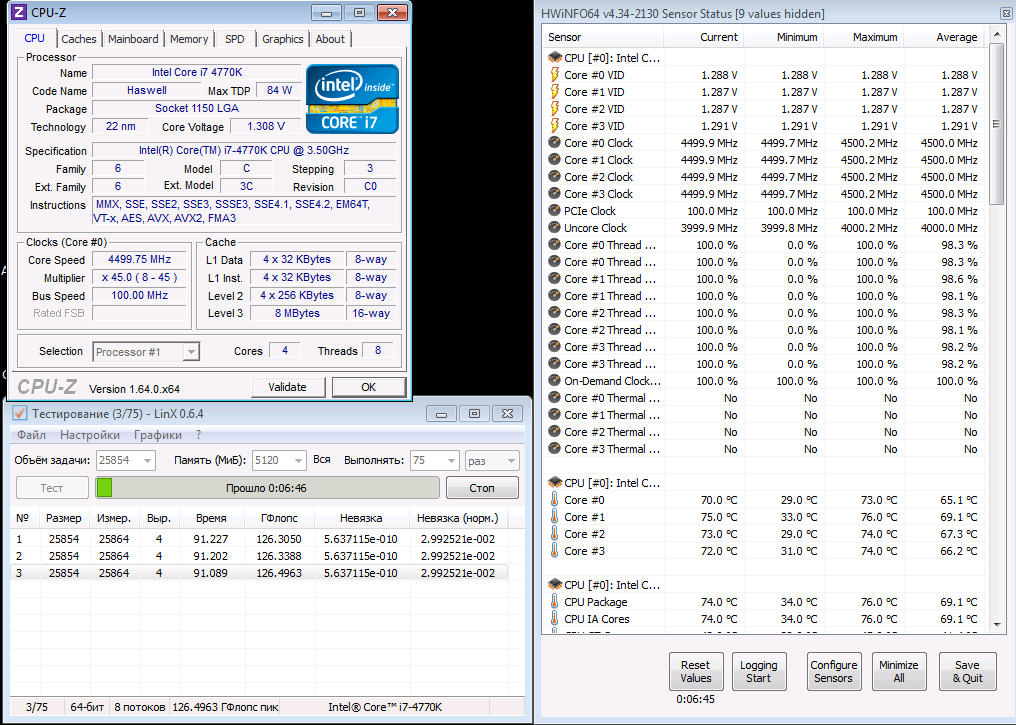Viewport: 1016px width, 725px height.
Task: Click the CPU-Z title bar icon
Action: click(19, 12)
